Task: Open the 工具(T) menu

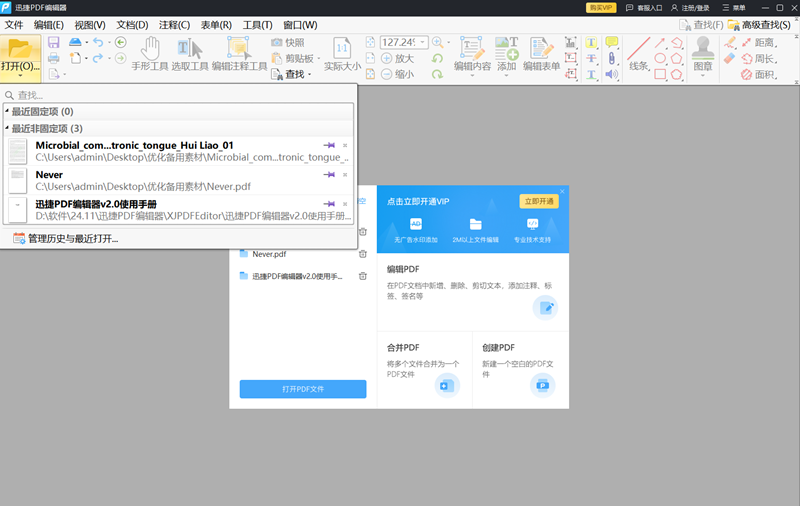Action: pyautogui.click(x=257, y=25)
